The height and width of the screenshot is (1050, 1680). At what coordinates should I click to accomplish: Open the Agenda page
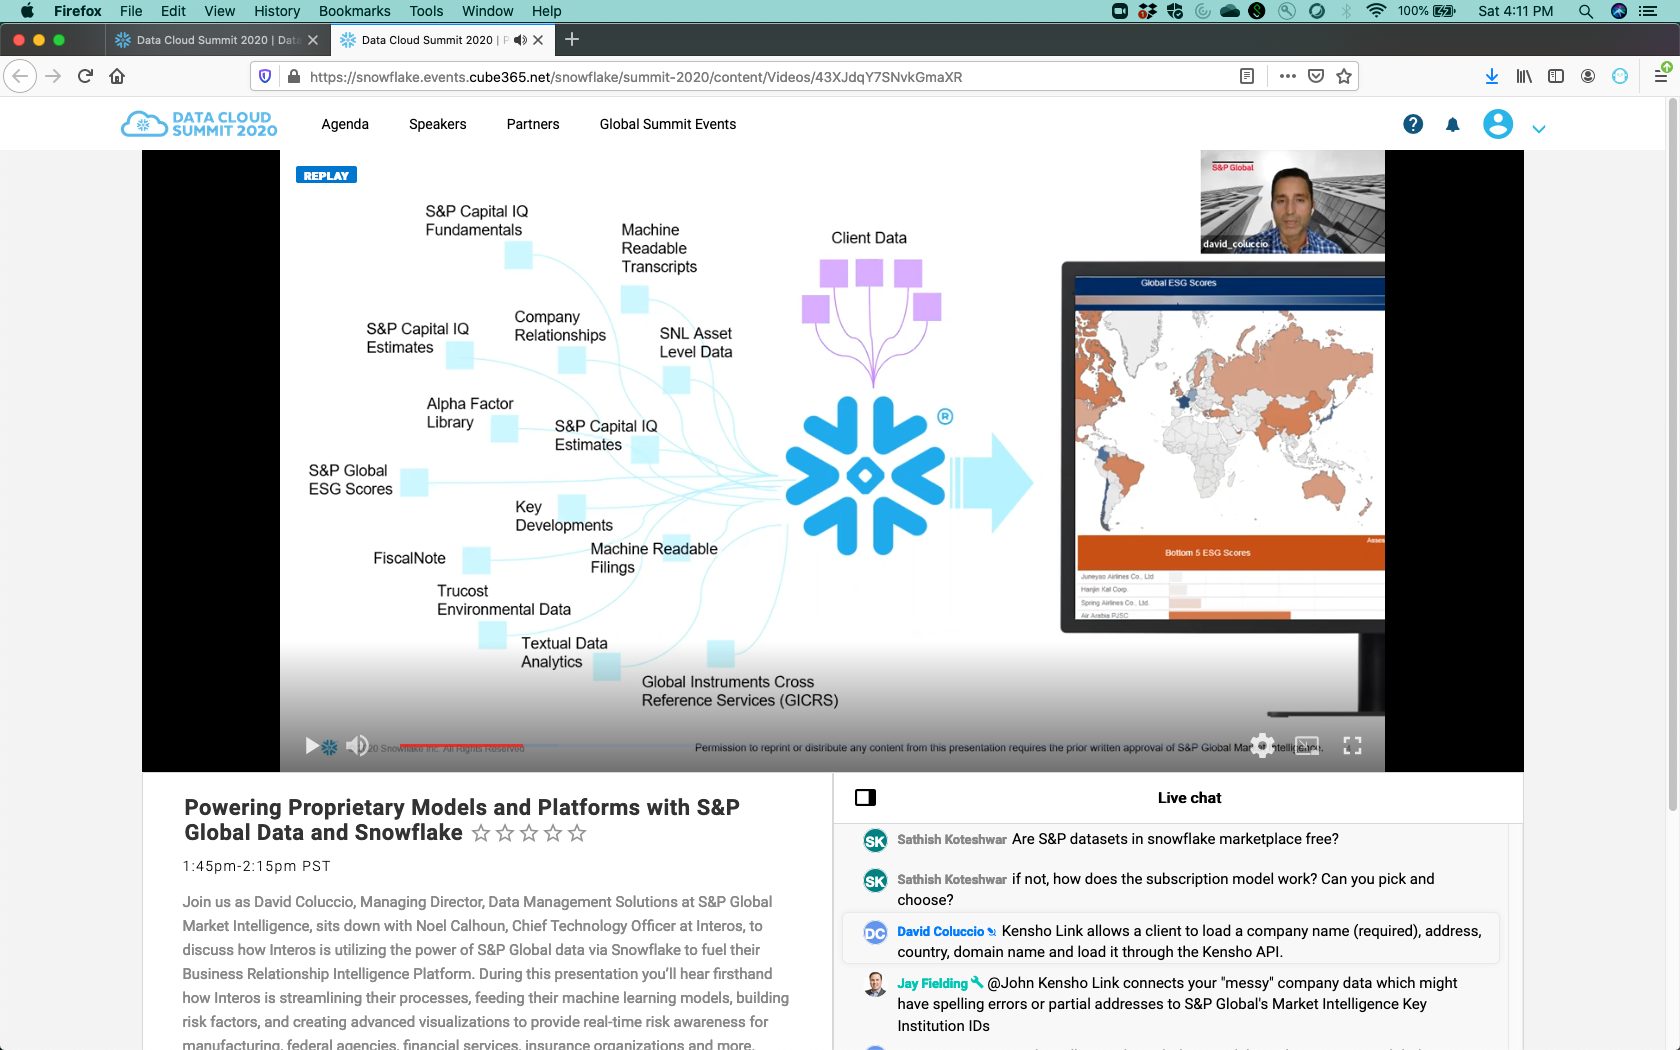(x=345, y=124)
